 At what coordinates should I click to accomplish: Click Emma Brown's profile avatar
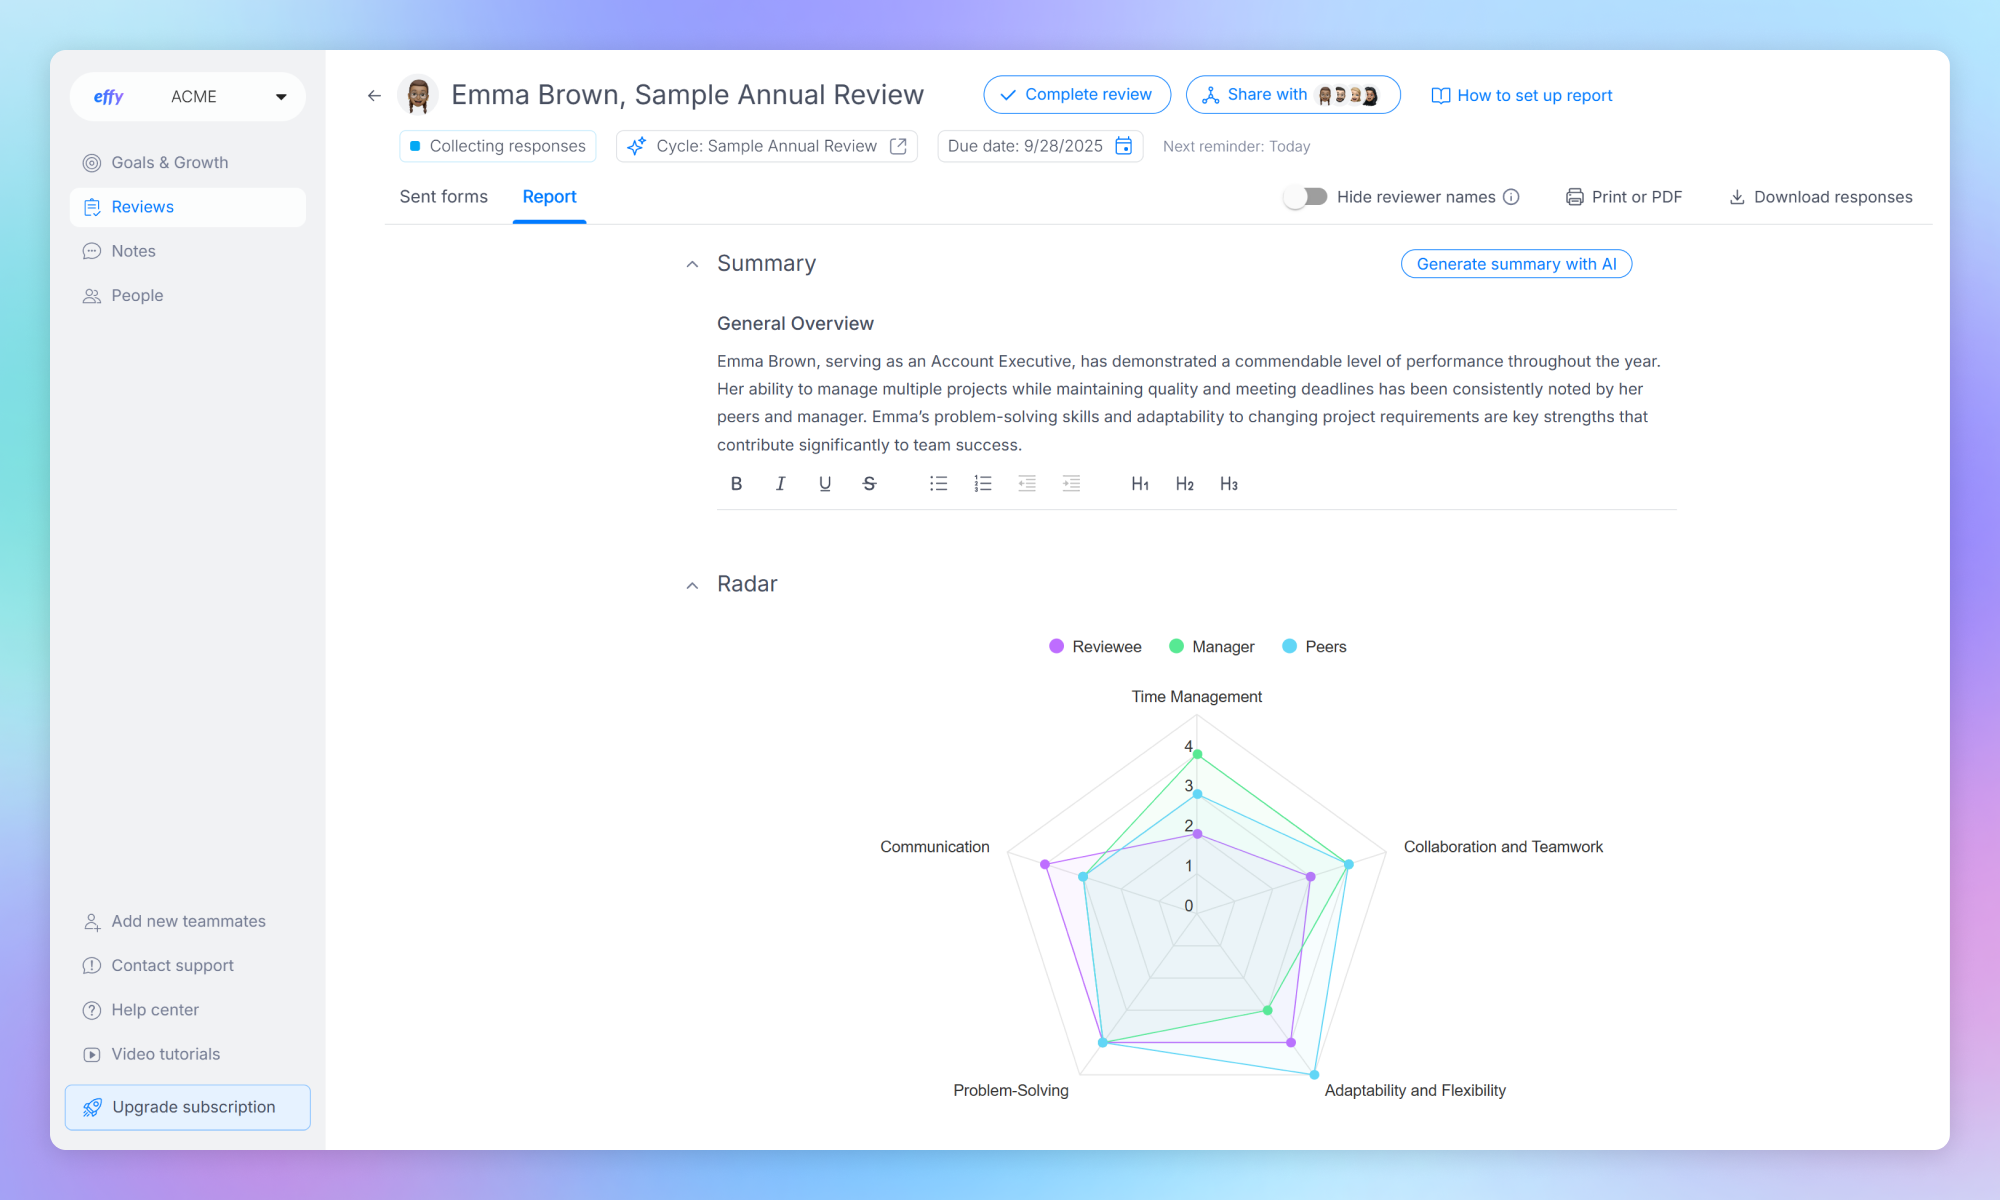pos(418,94)
